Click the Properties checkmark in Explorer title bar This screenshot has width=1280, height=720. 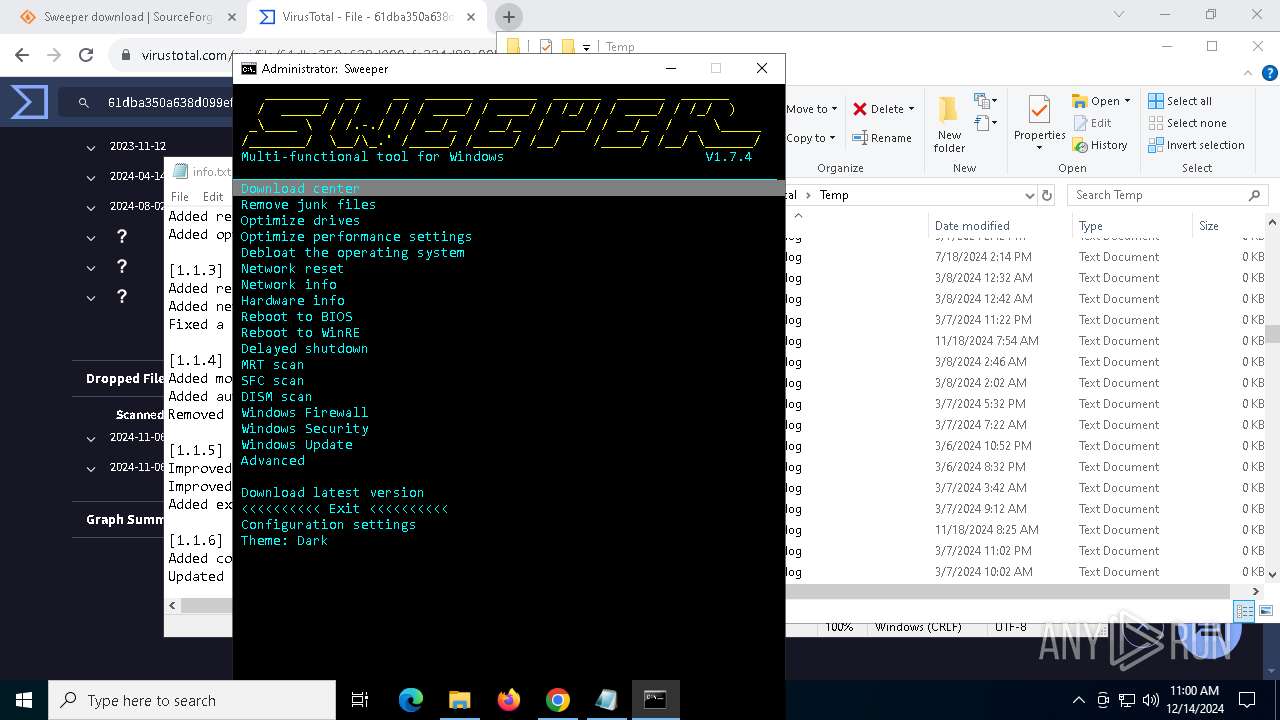tap(545, 46)
